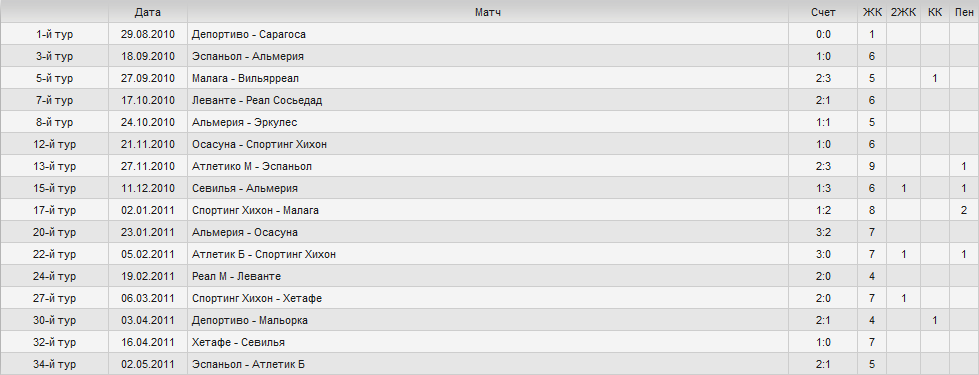Open the Атлетико М - Эспаньол match
Image resolution: width=979 pixels, height=375 pixels.
point(252,167)
